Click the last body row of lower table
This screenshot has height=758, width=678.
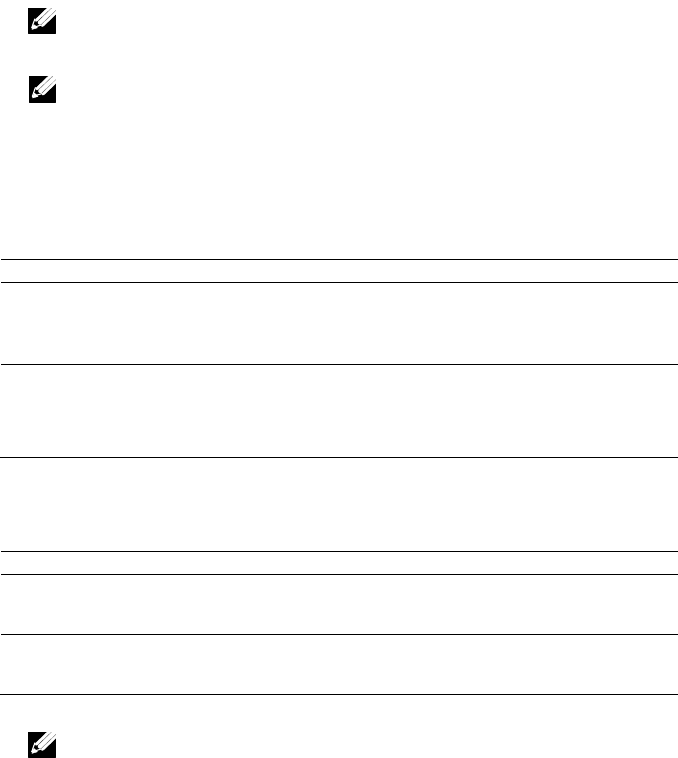pyautogui.click(x=339, y=664)
